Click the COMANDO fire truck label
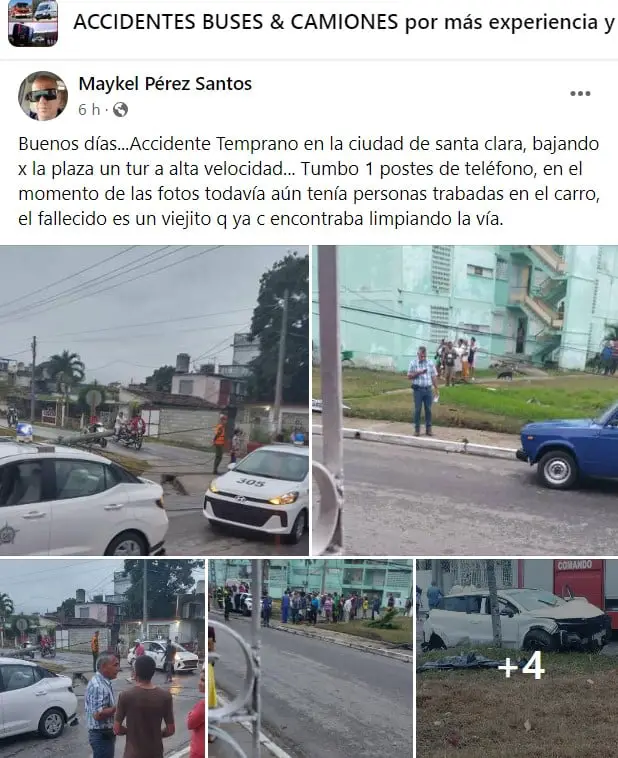The image size is (618, 758). click(x=574, y=565)
